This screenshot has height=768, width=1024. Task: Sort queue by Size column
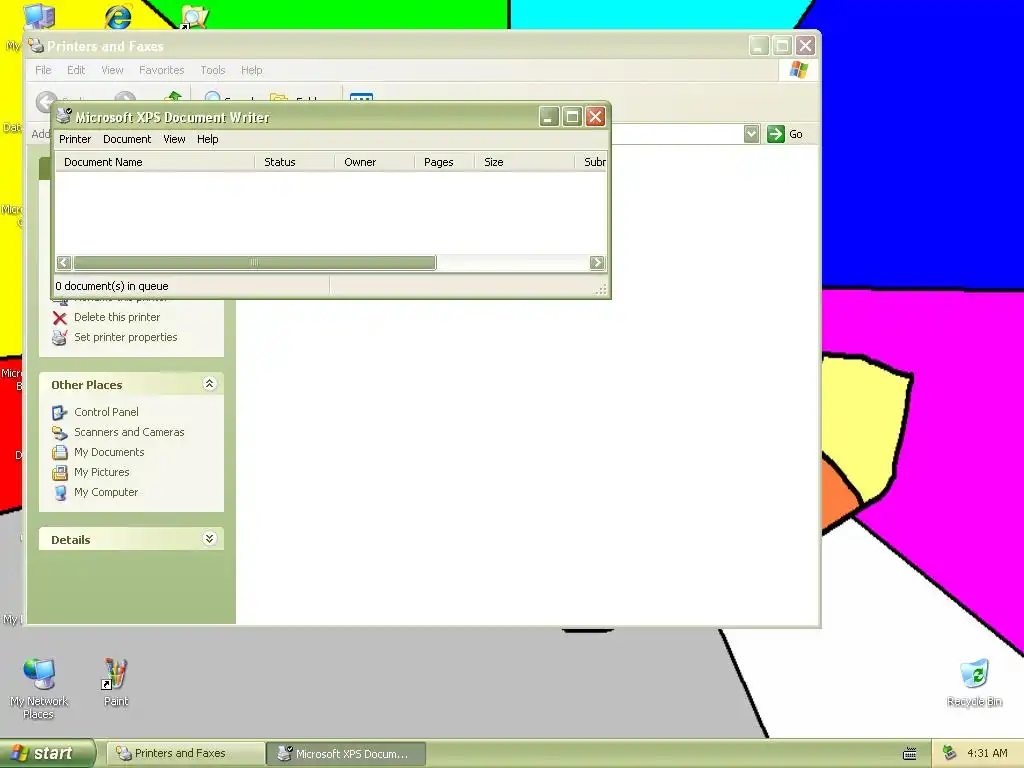pos(524,162)
